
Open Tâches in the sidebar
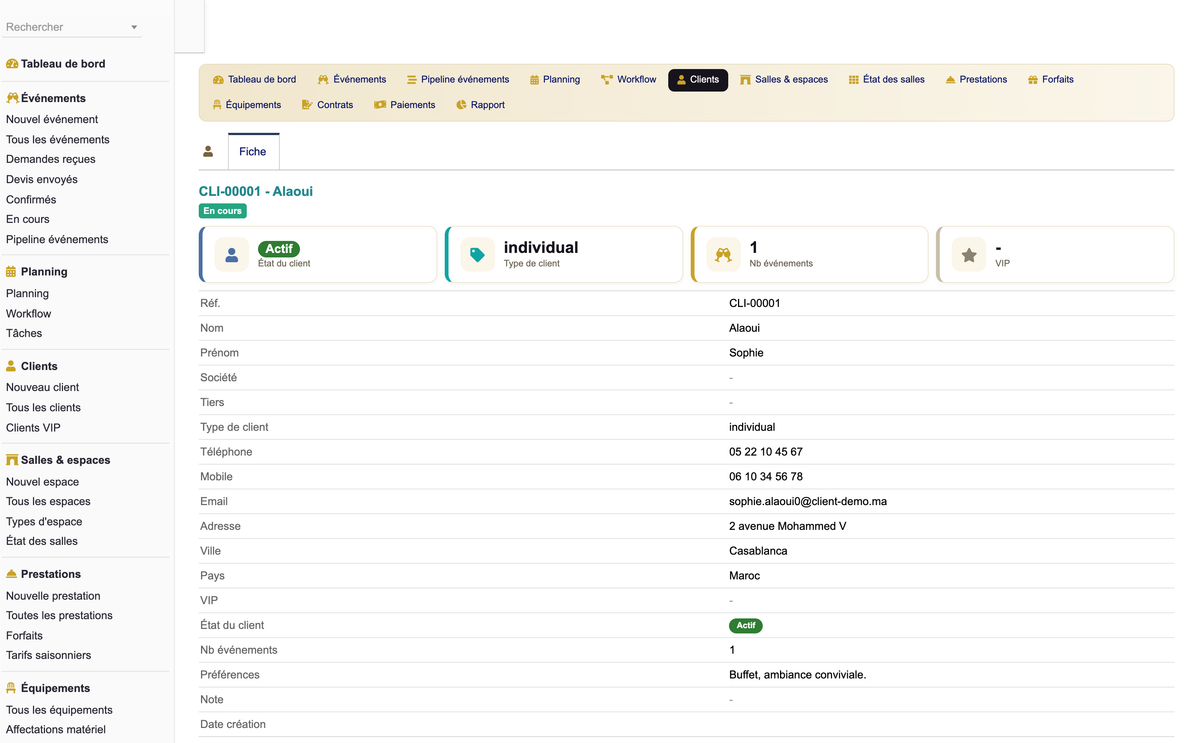pyautogui.click(x=24, y=333)
